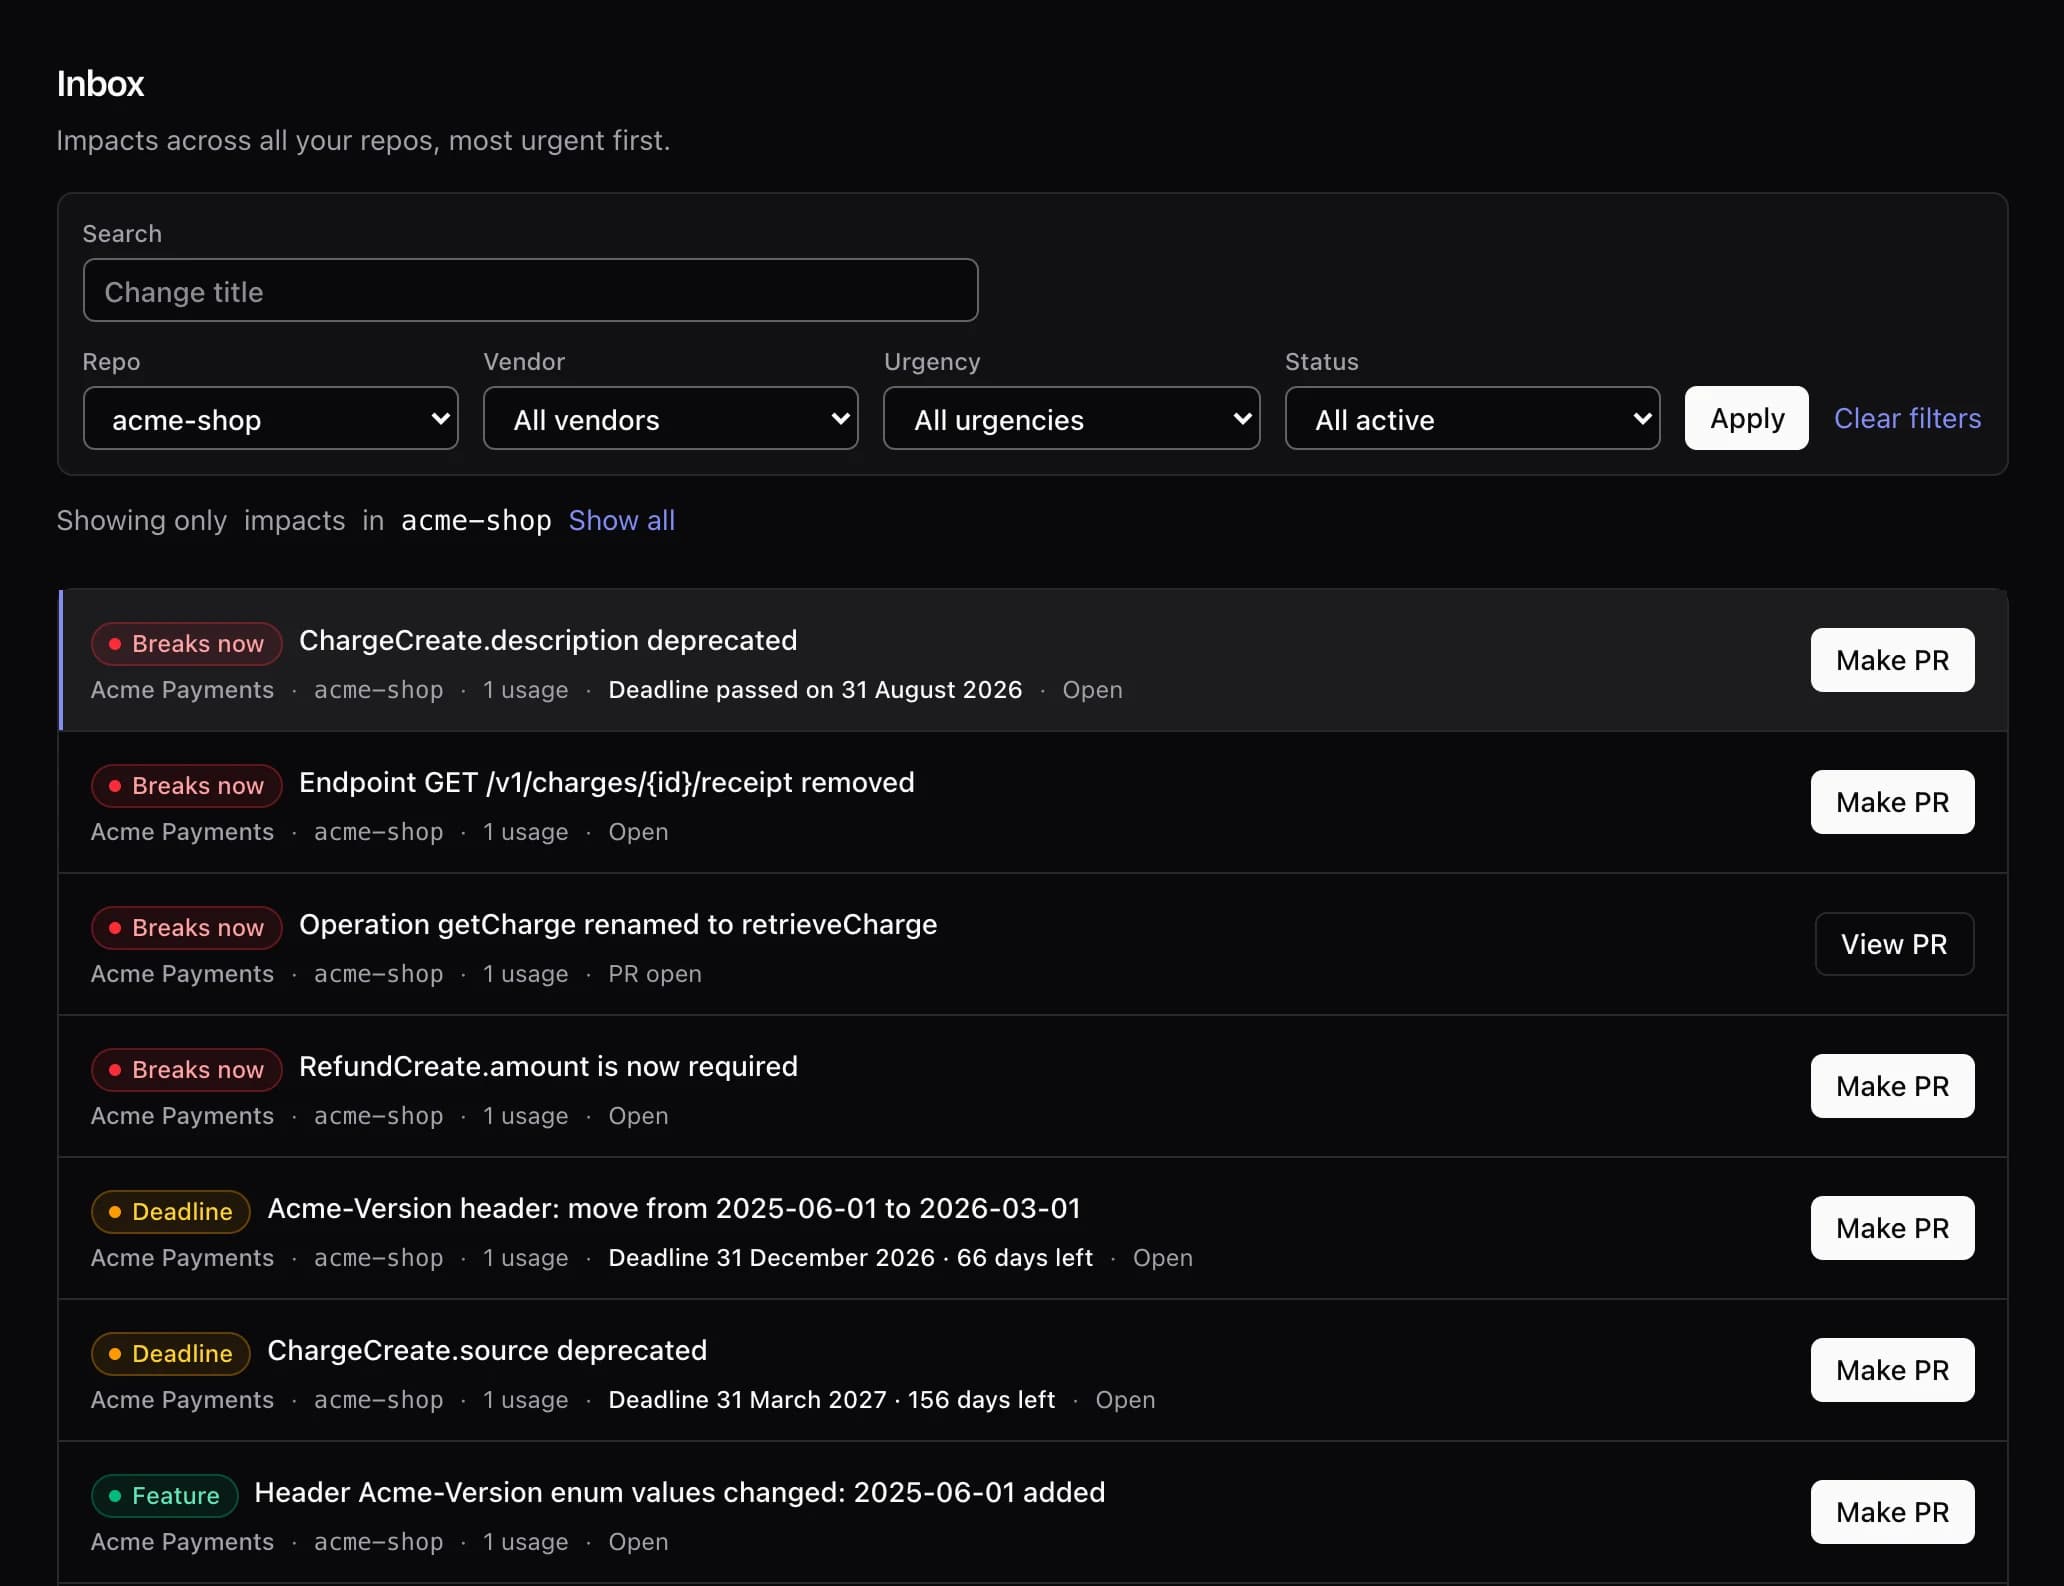
Task: Click Deadline 31 March 2027 · 156 days left
Action: click(832, 1400)
